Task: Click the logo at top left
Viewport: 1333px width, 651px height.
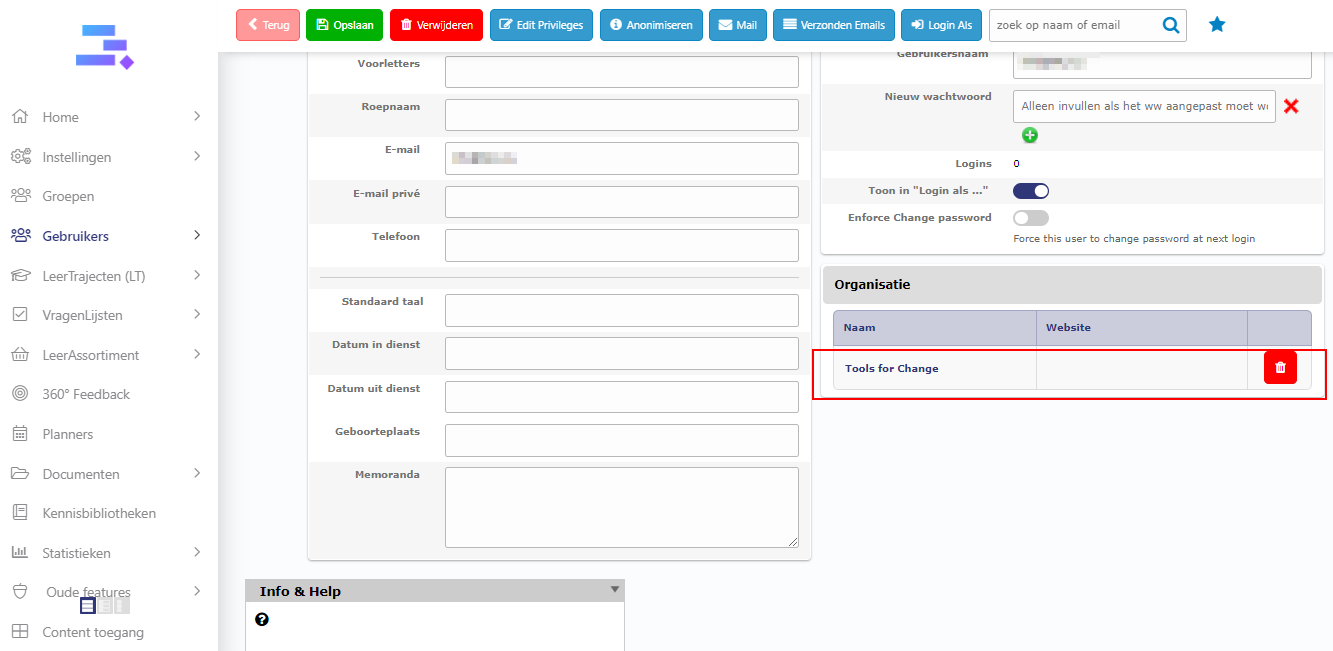Action: pyautogui.click(x=105, y=47)
